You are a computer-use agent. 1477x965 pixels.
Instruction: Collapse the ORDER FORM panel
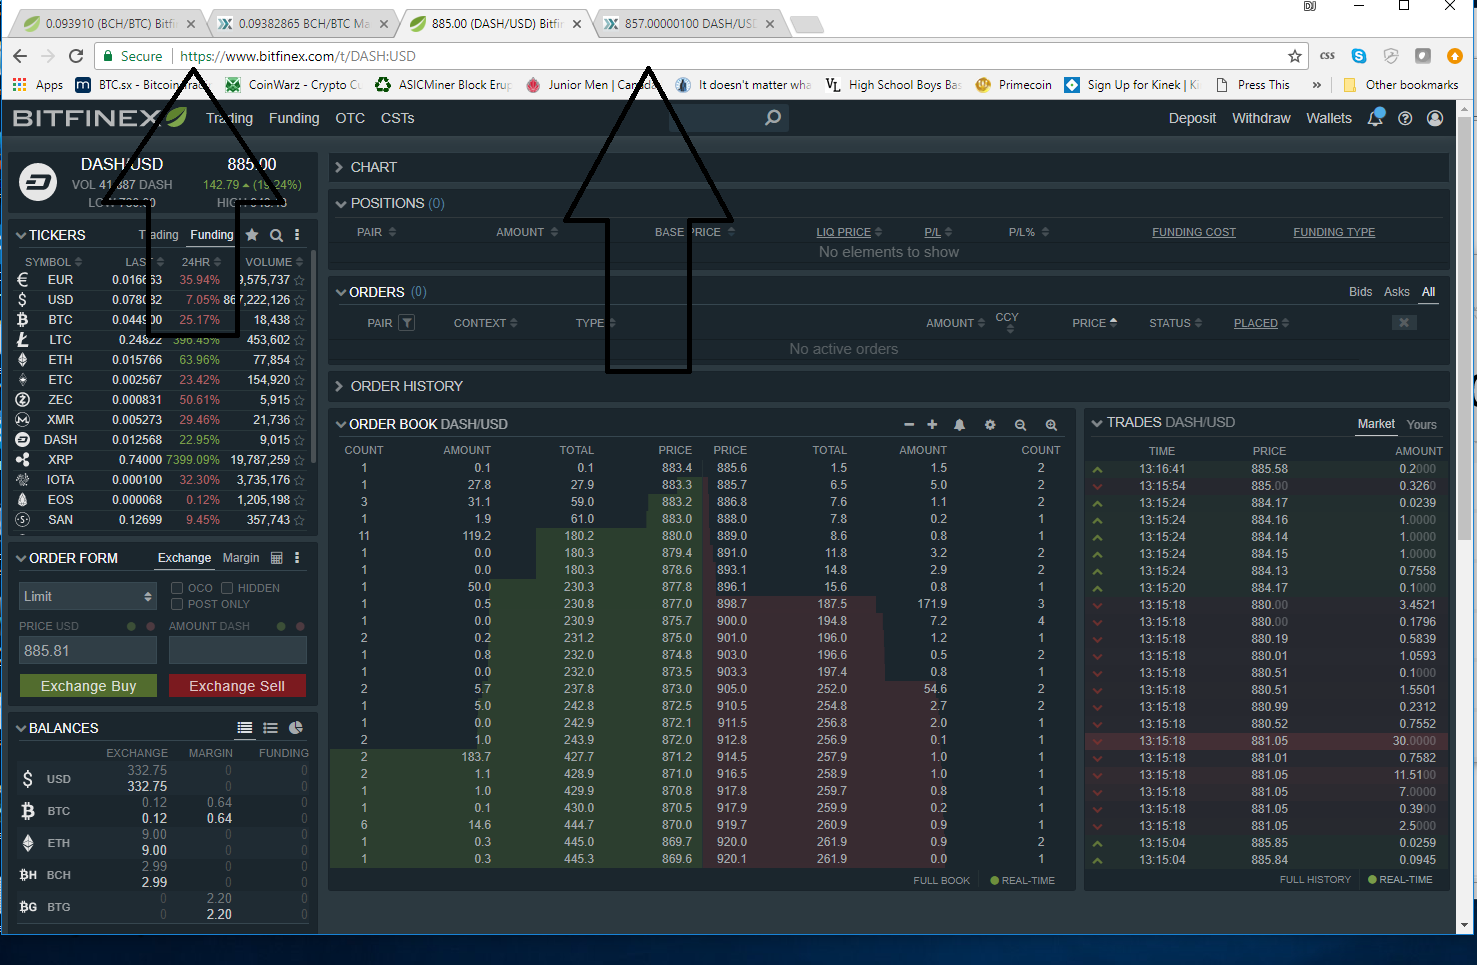coord(21,558)
